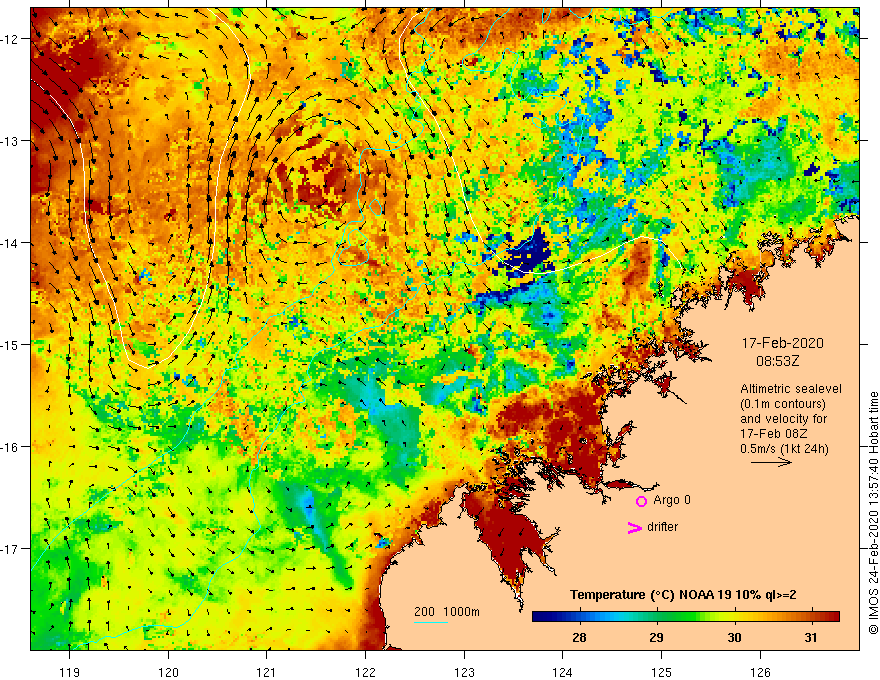Image resolution: width=880 pixels, height=680 pixels.
Task: Click the '17-Feb-2020' date label
Action: coord(782,343)
